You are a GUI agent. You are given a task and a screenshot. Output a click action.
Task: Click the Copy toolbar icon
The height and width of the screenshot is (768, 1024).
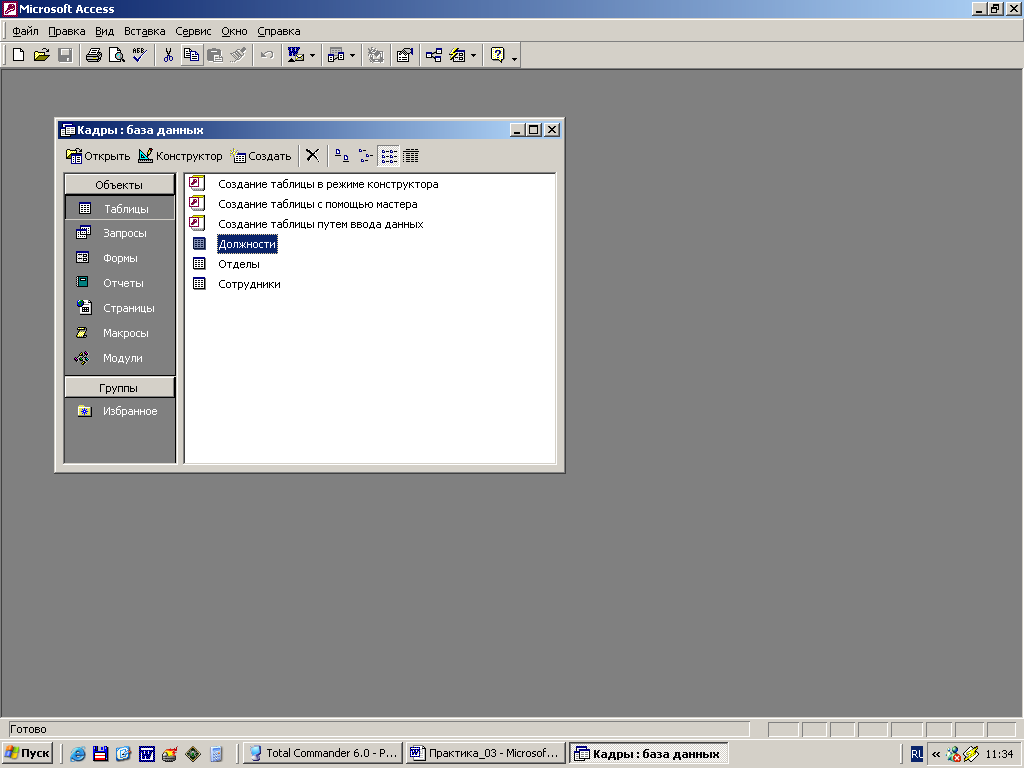[191, 55]
